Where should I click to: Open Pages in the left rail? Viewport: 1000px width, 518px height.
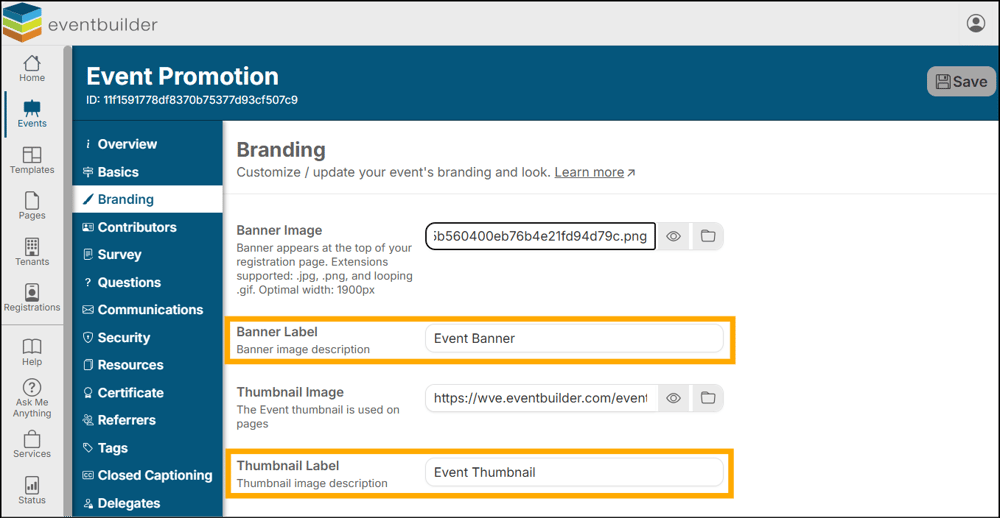32,207
